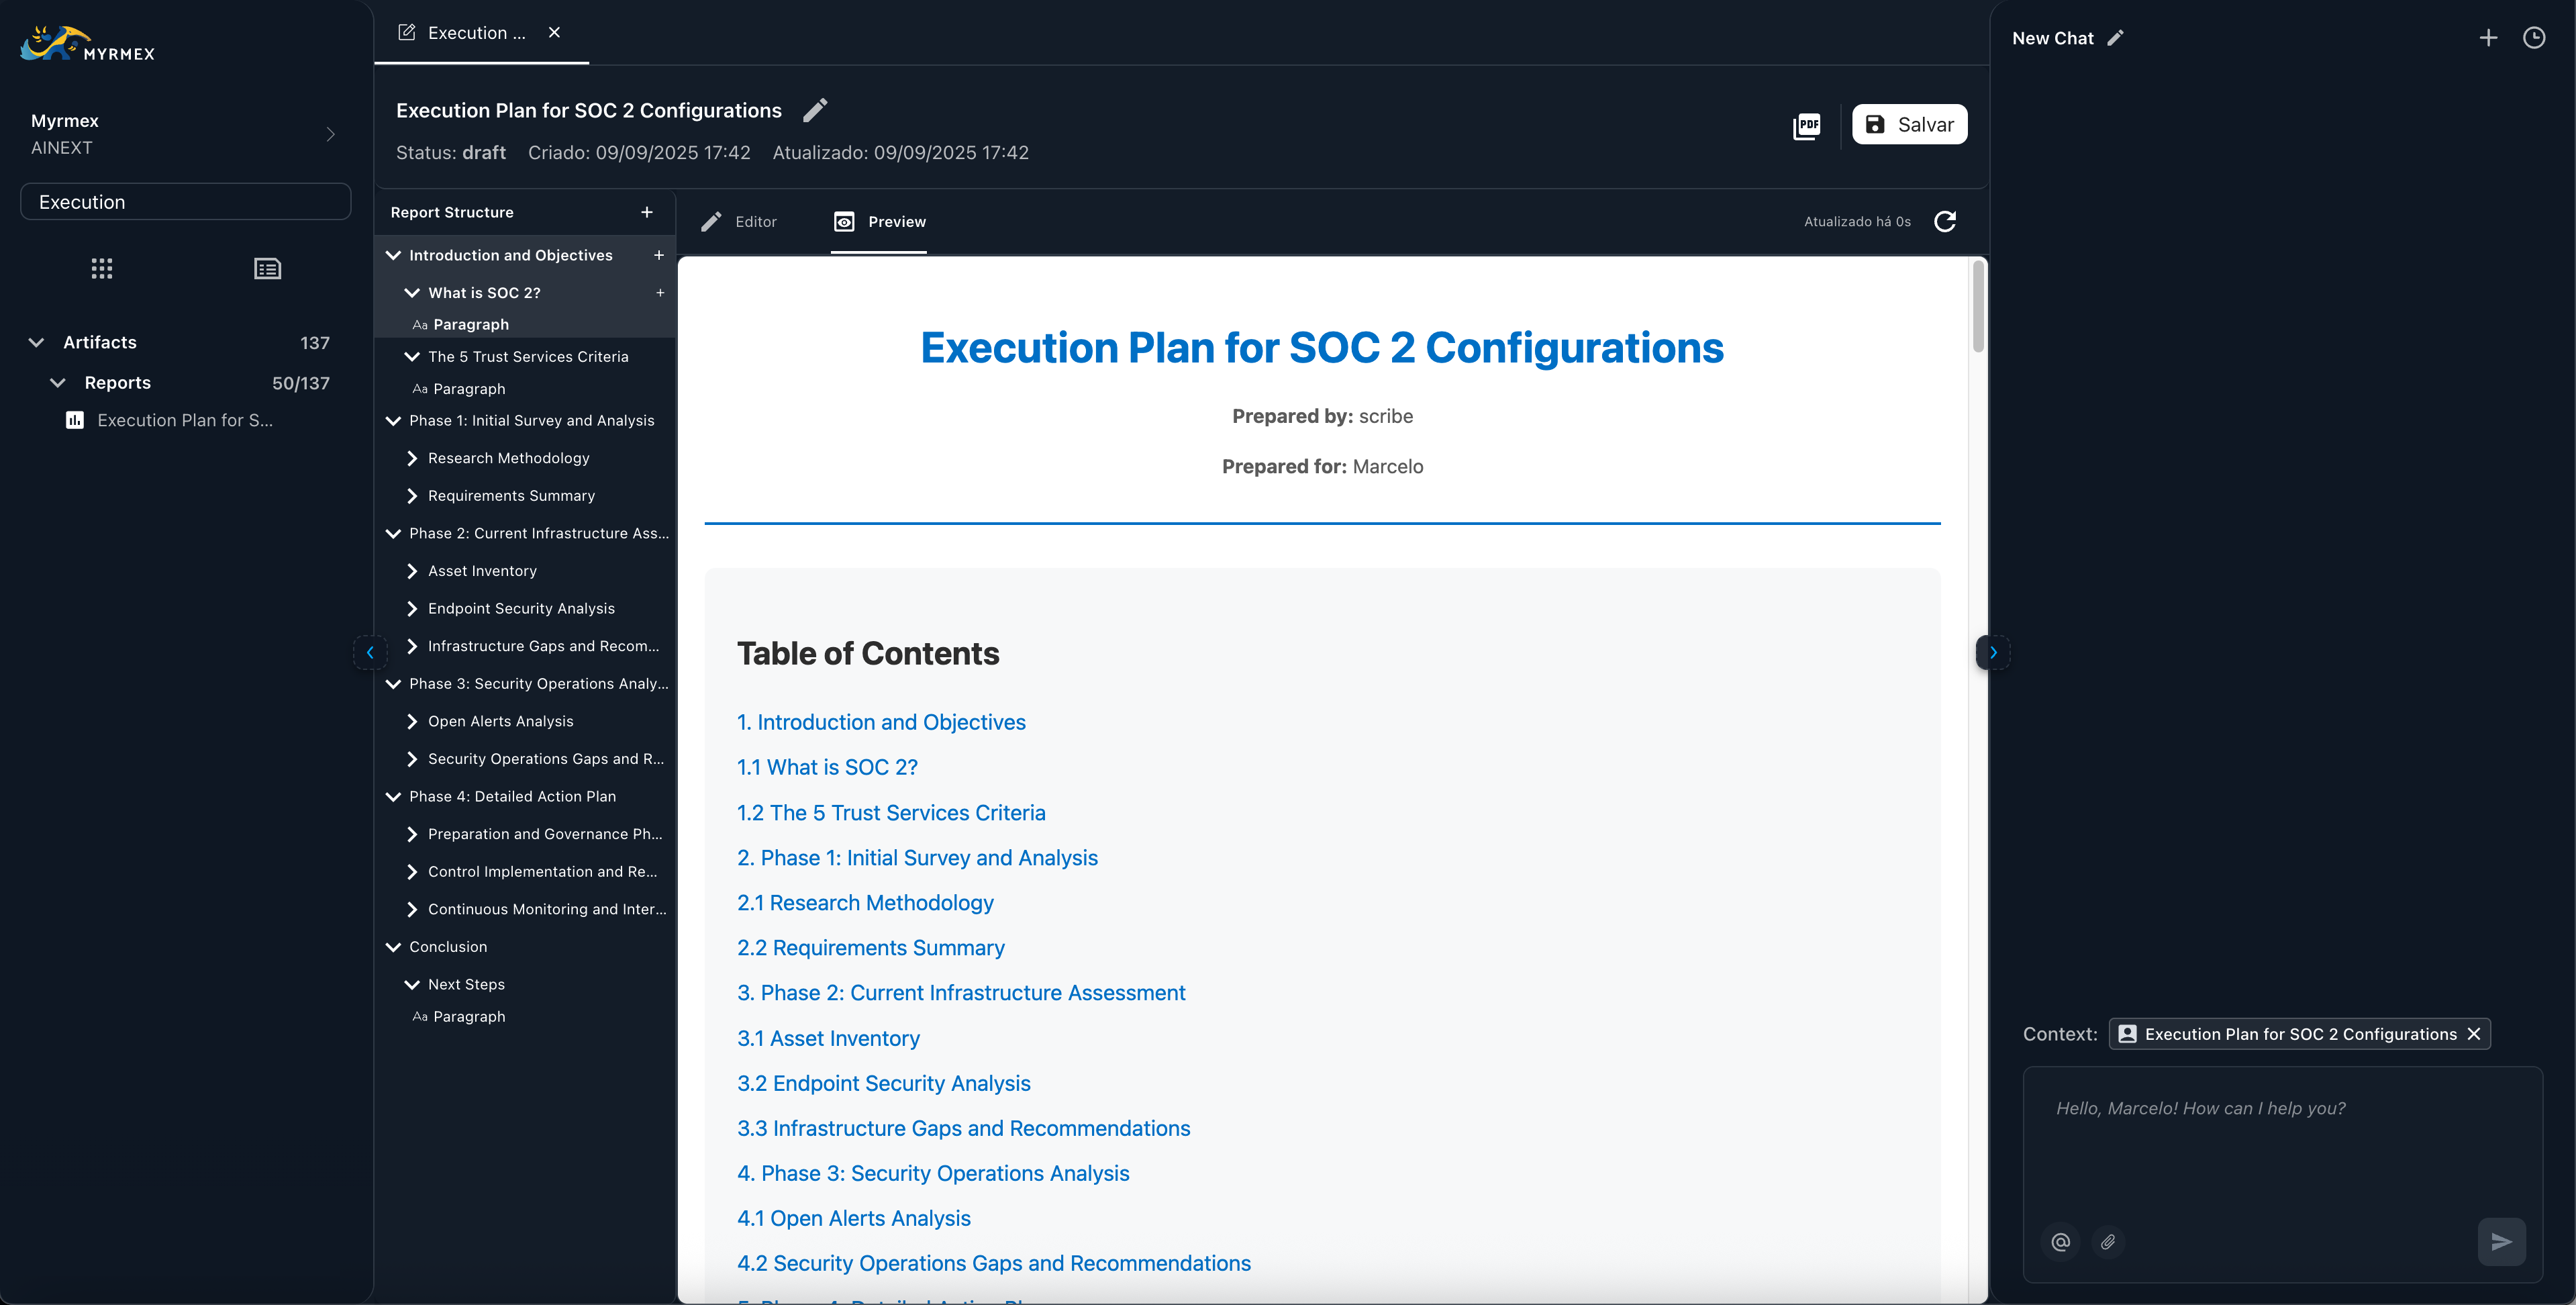Attach a file using the paperclip icon

(2108, 1241)
